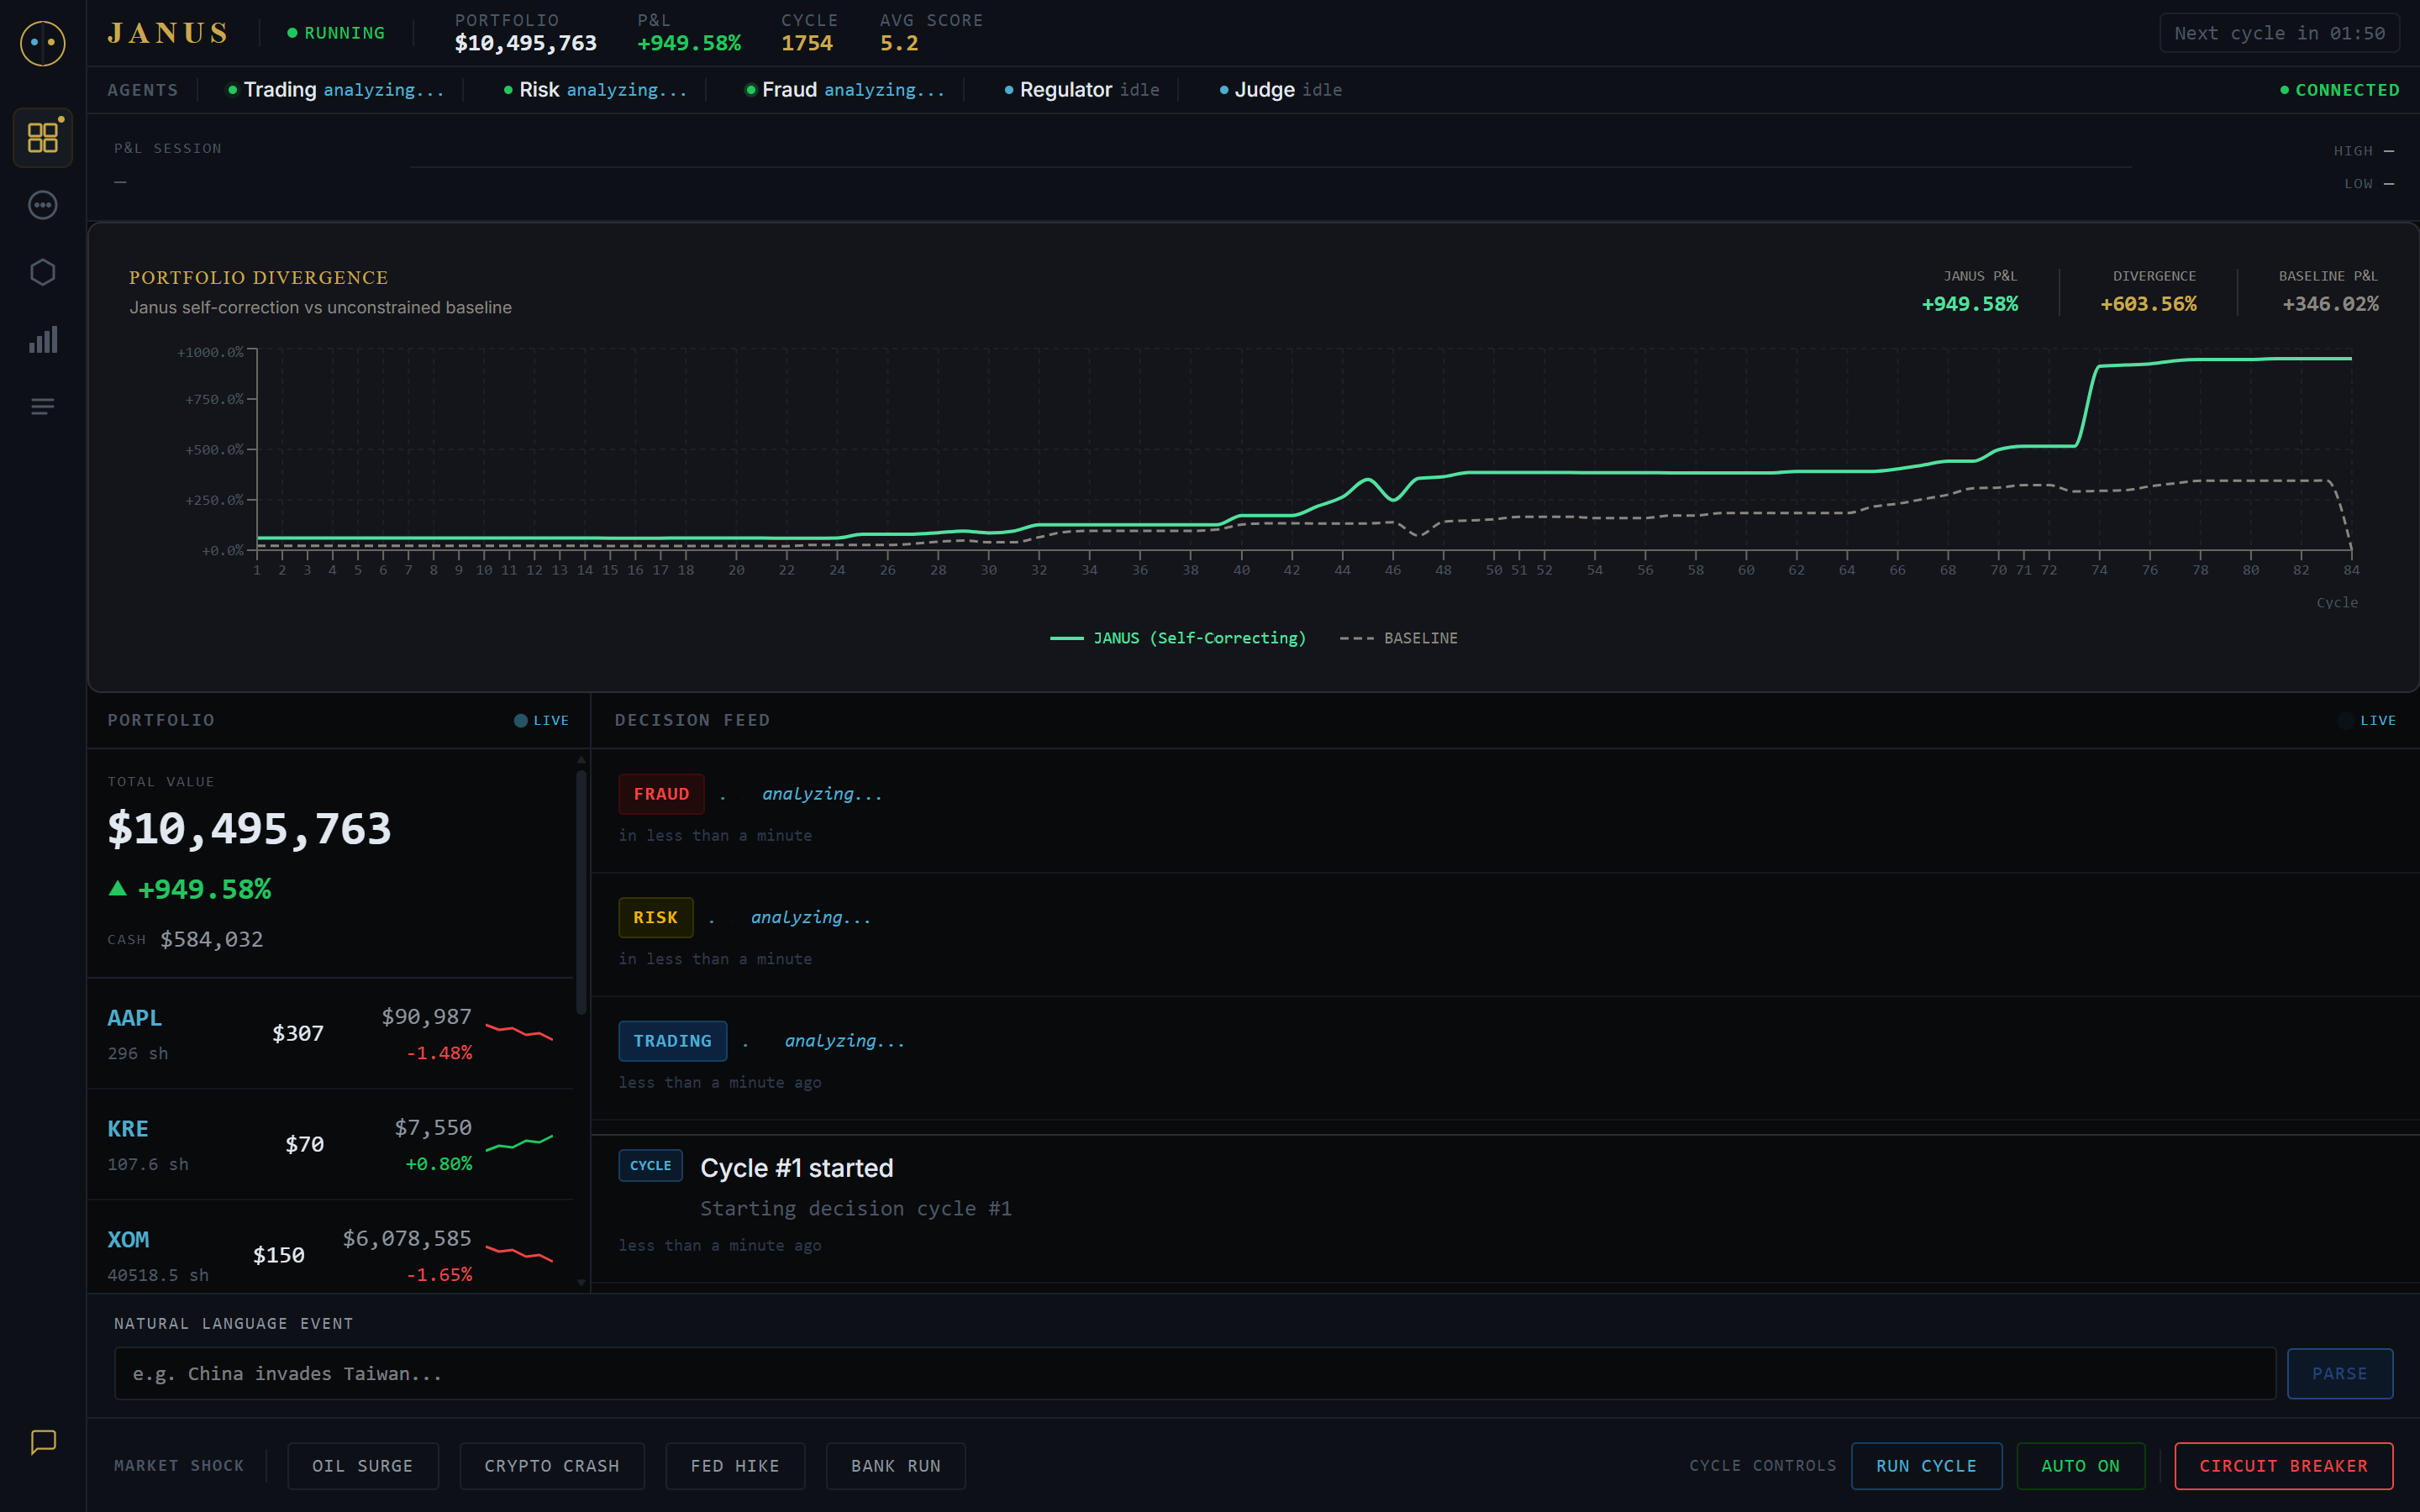The height and width of the screenshot is (1512, 2420).
Task: Trigger the OIL SURGE market shock
Action: [x=363, y=1465]
